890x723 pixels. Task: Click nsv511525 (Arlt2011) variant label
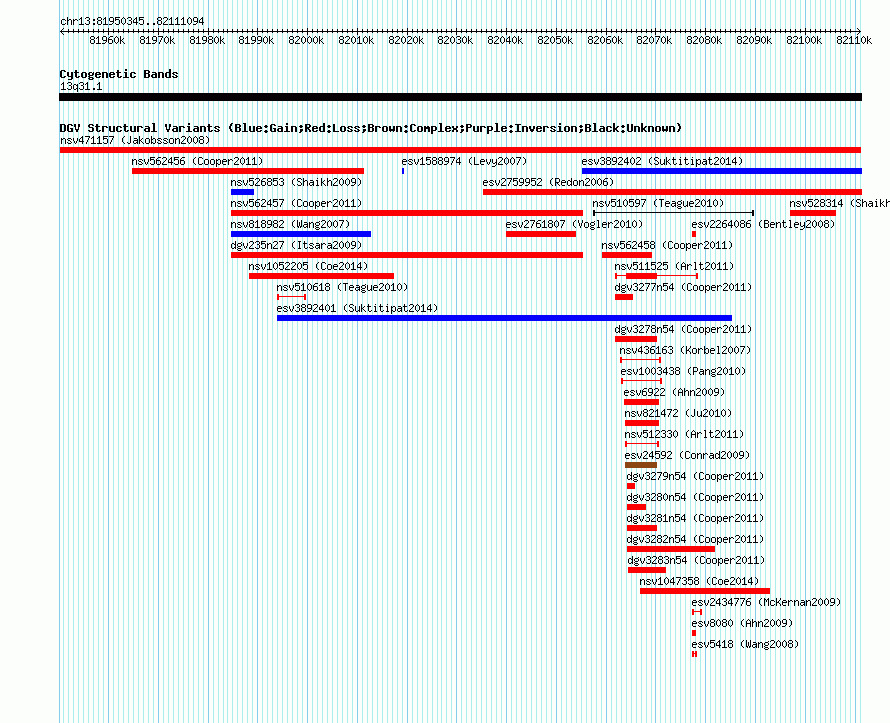674,266
